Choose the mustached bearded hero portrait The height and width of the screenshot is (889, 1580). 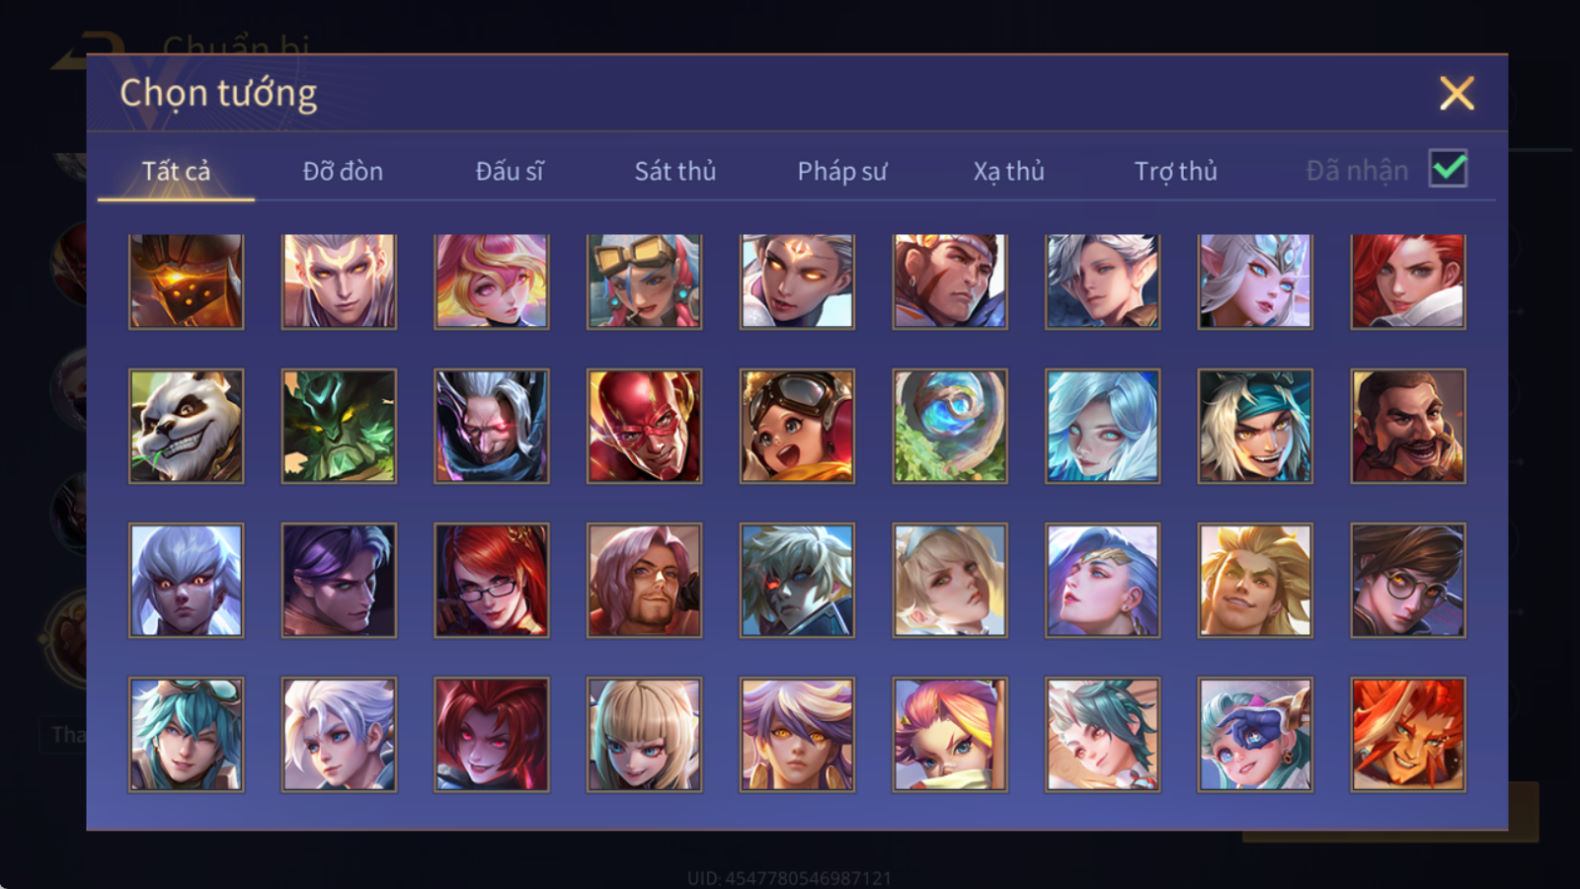tap(1408, 426)
